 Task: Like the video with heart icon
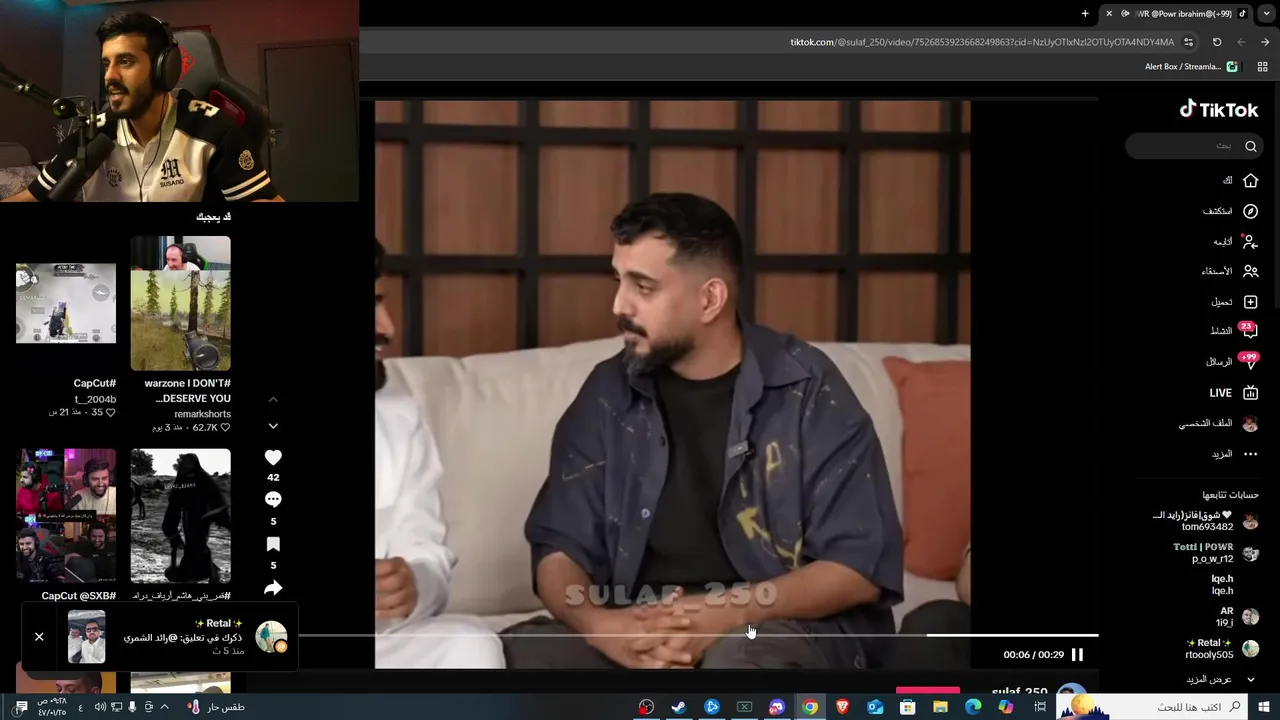273,457
